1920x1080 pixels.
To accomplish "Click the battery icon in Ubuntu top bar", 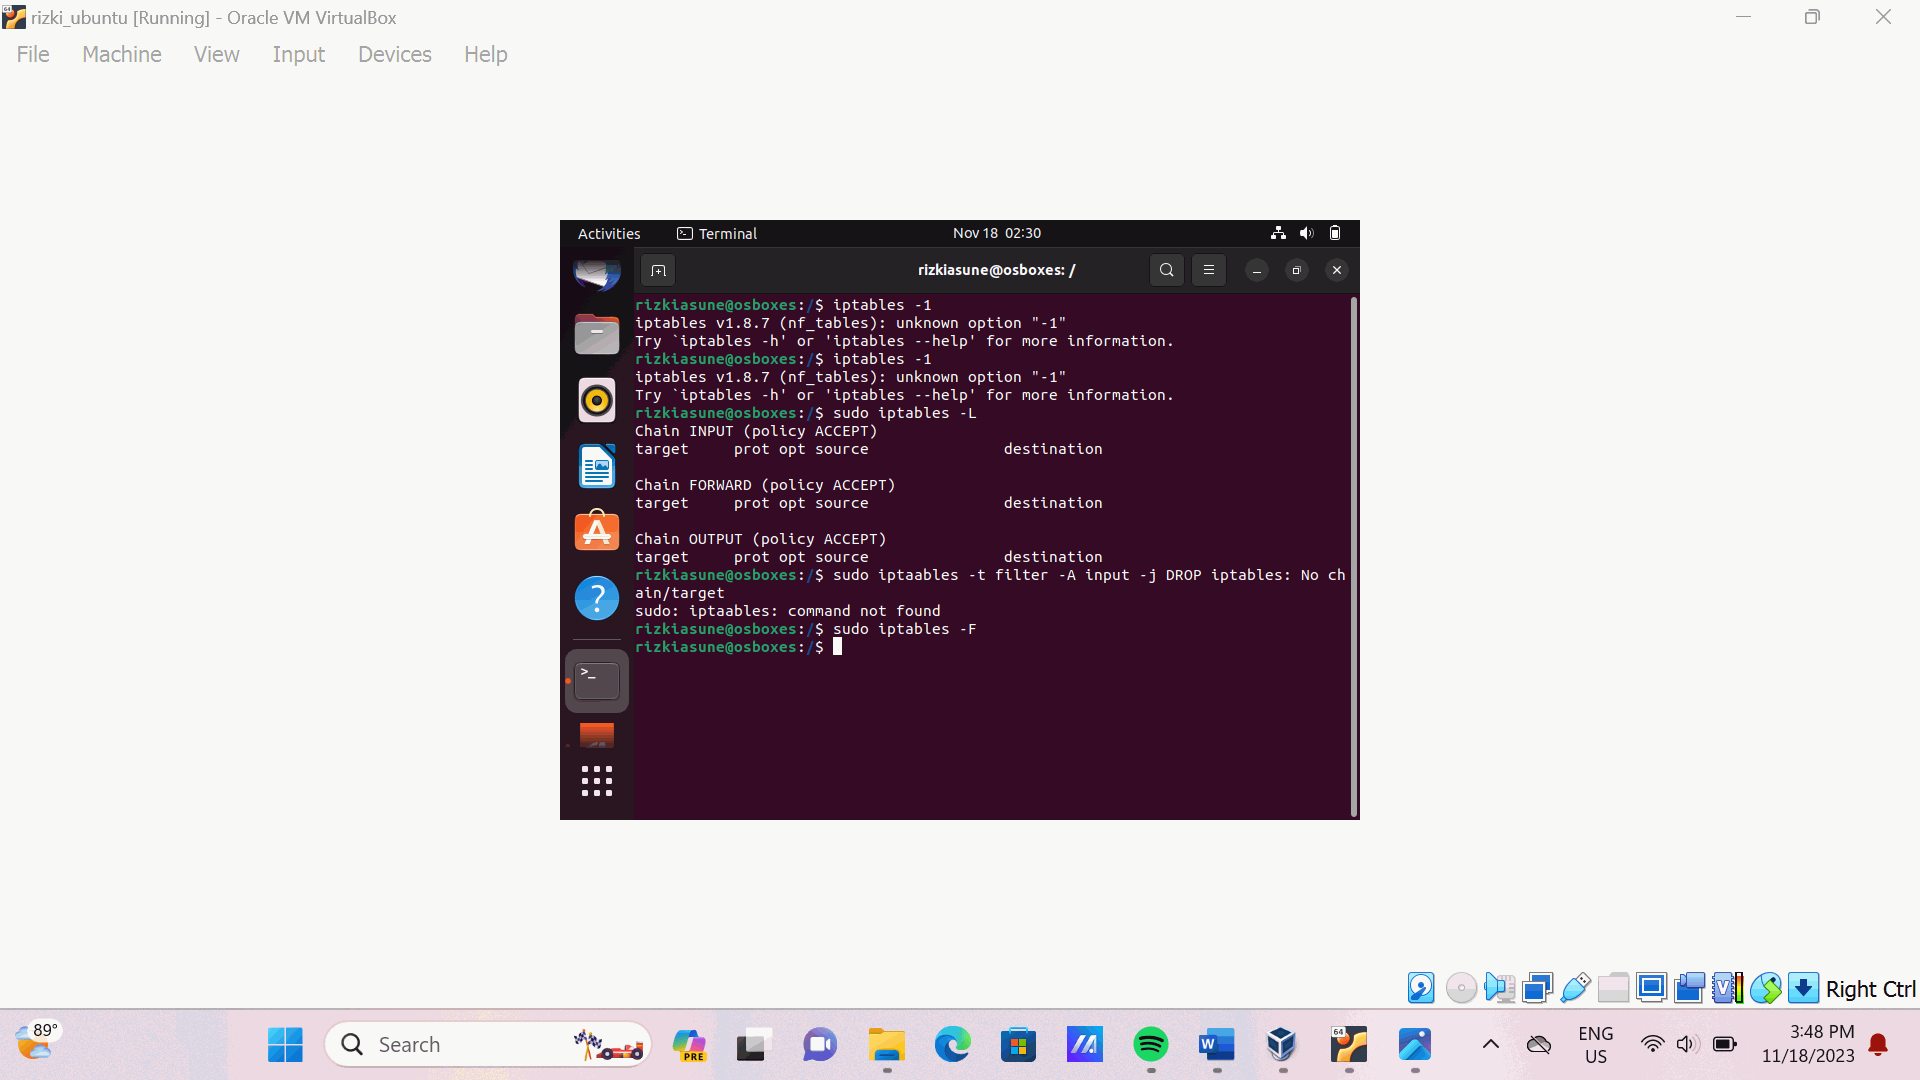I will [x=1335, y=233].
